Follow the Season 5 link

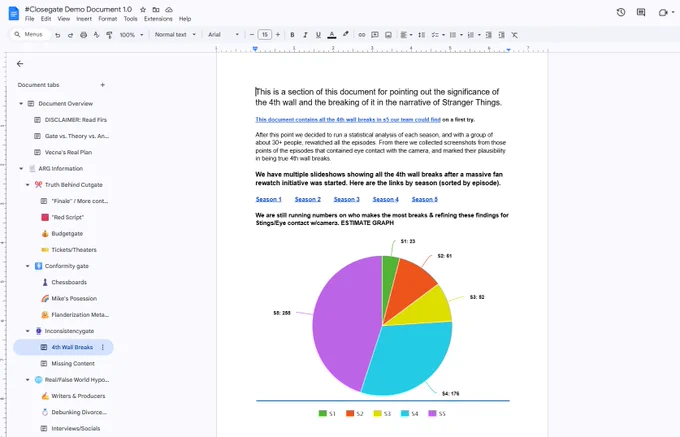point(425,199)
